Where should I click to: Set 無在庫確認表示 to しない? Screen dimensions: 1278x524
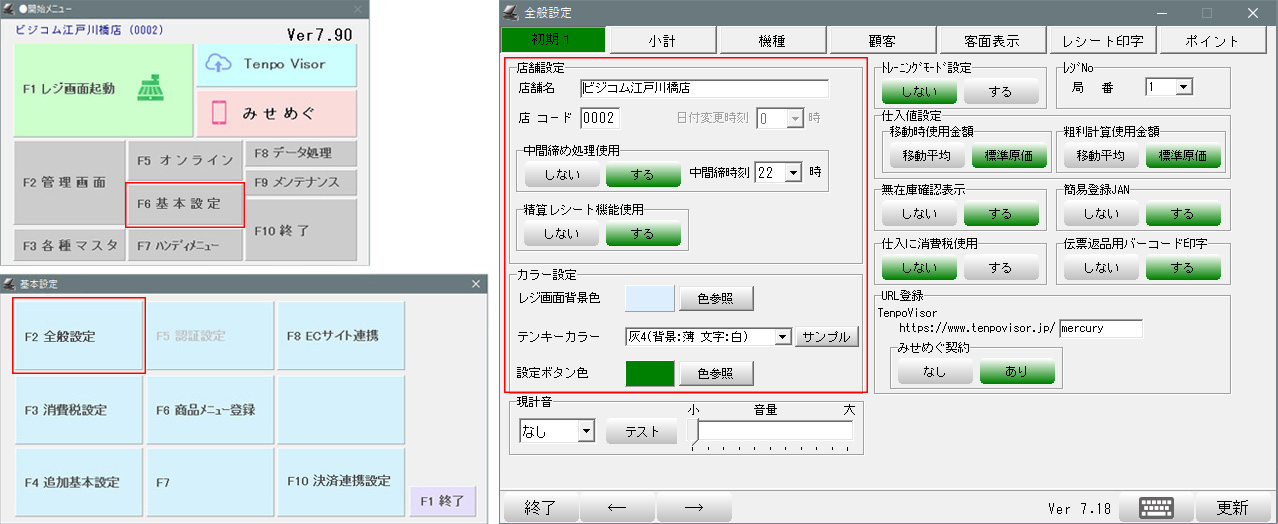(919, 213)
